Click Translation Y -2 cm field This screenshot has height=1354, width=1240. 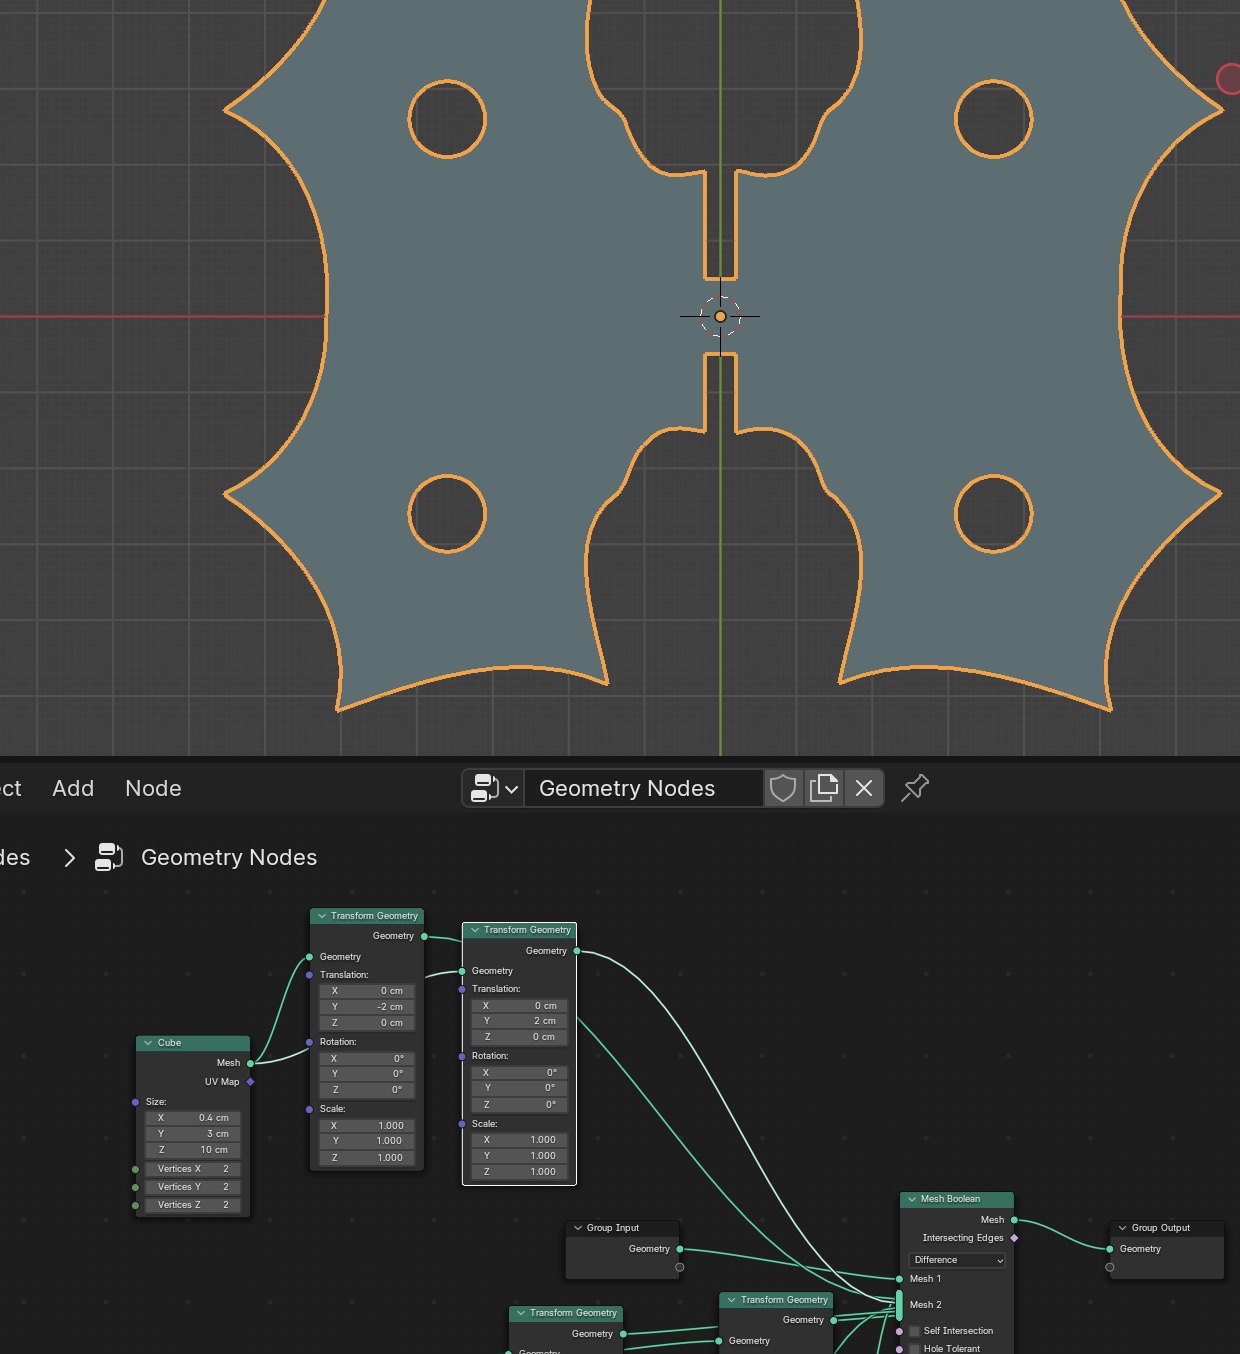367,1007
